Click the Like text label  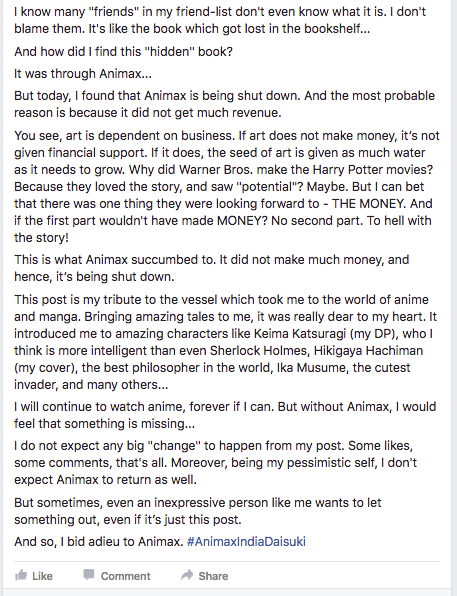click(x=42, y=576)
